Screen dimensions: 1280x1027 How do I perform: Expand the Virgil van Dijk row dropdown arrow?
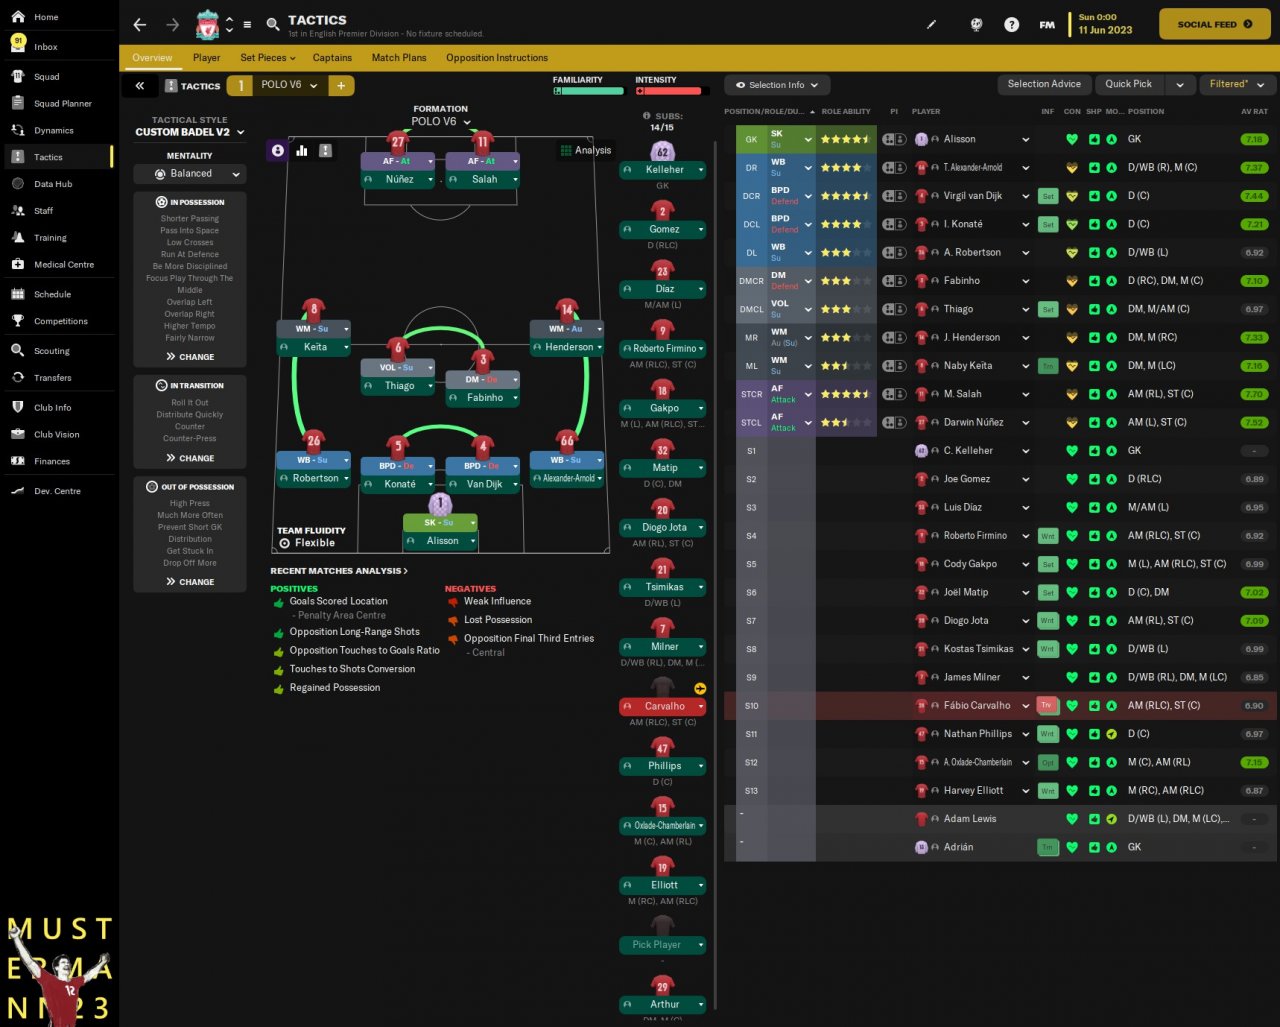pos(1026,197)
